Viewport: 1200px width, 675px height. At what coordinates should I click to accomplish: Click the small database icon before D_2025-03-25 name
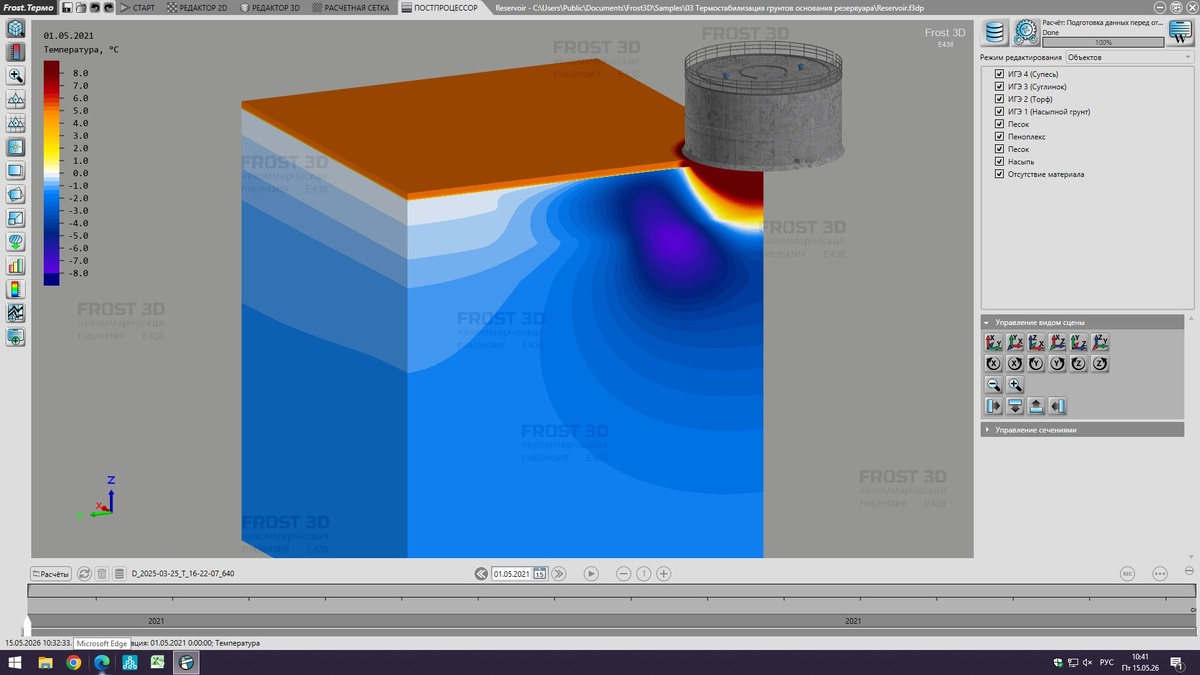click(120, 574)
